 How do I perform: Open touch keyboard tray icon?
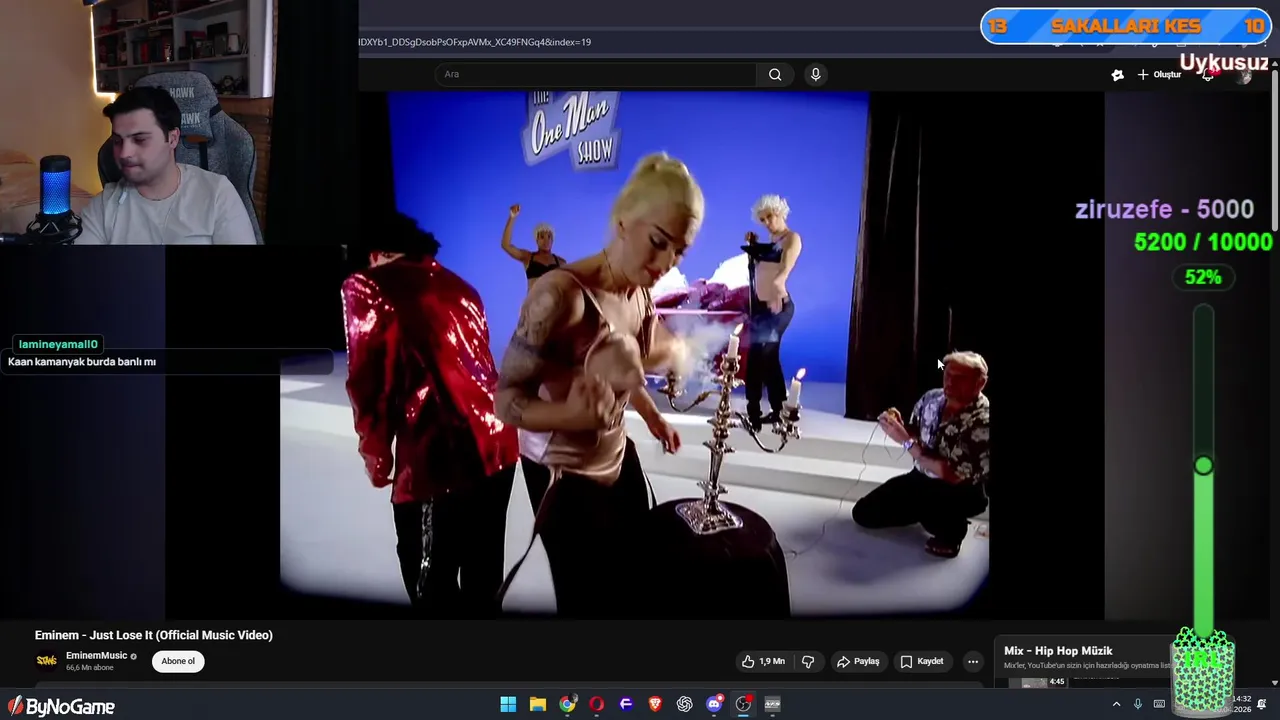tap(1160, 704)
